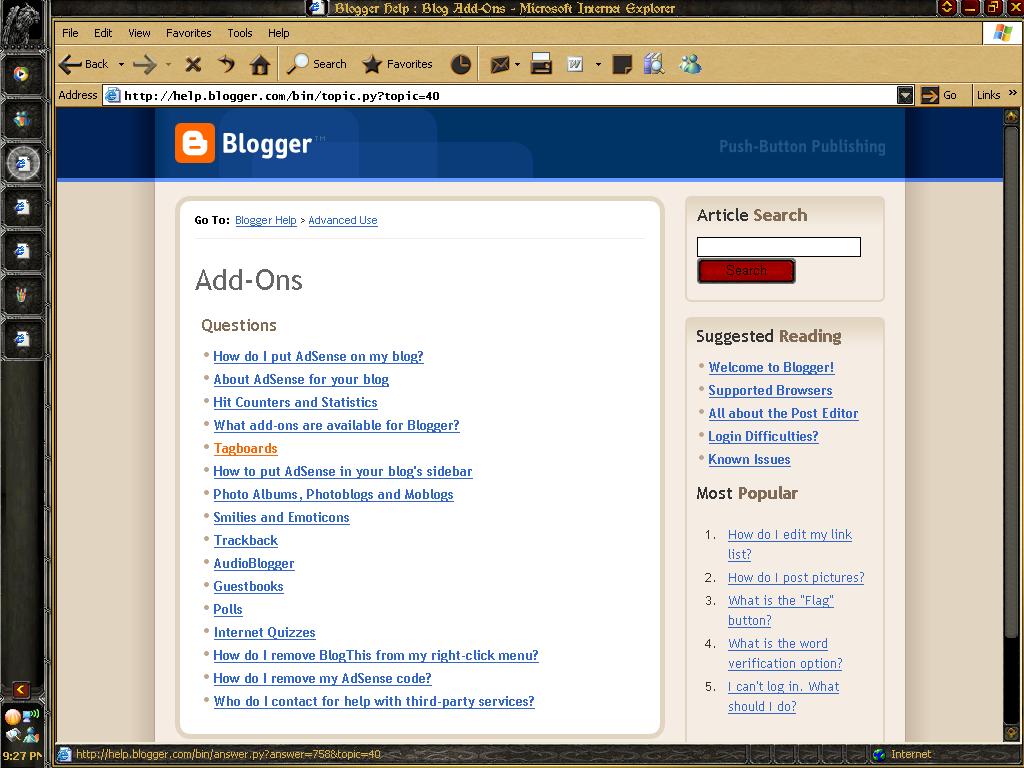
Task: Open the Favorites menu
Action: point(189,33)
